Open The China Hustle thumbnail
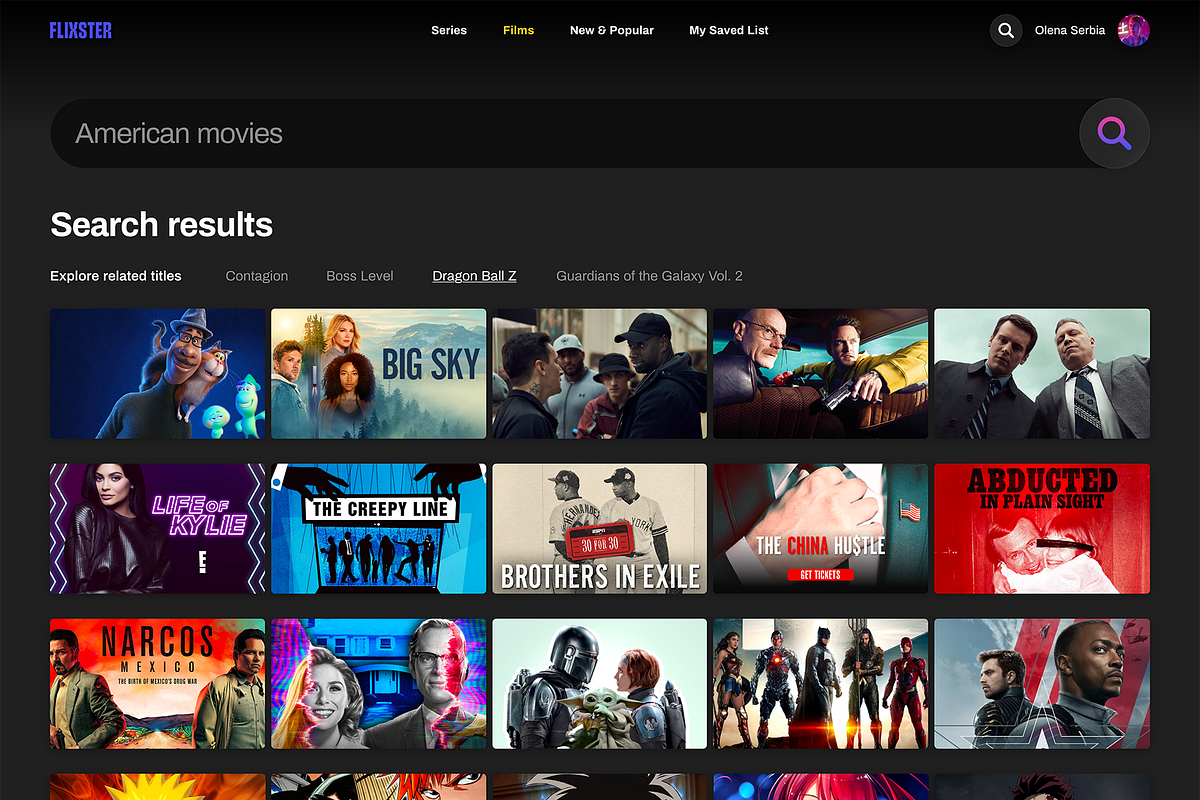 (x=820, y=528)
